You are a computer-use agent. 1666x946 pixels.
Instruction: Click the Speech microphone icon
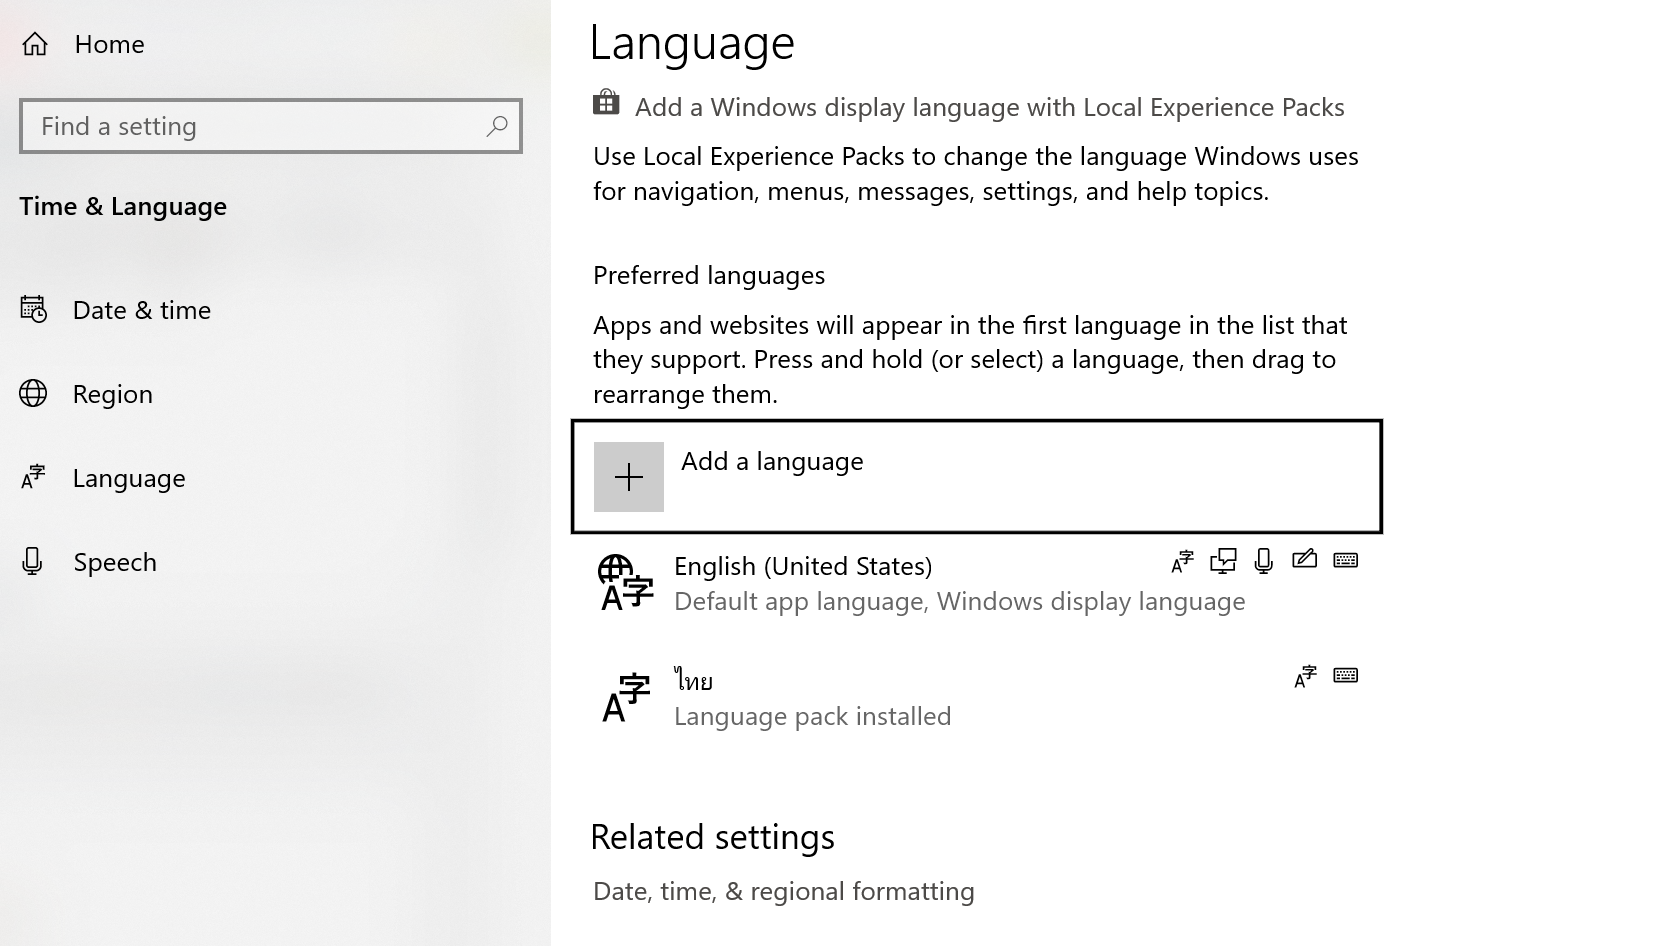33,562
